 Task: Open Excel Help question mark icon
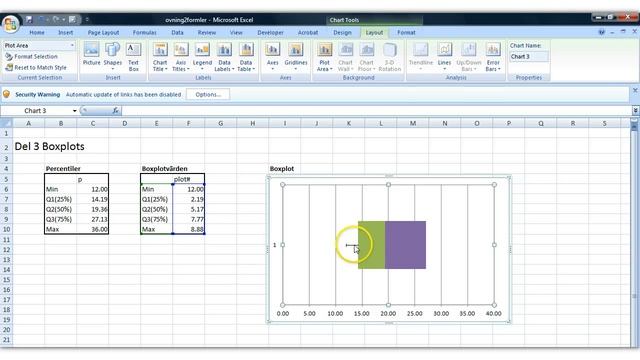(602, 32)
